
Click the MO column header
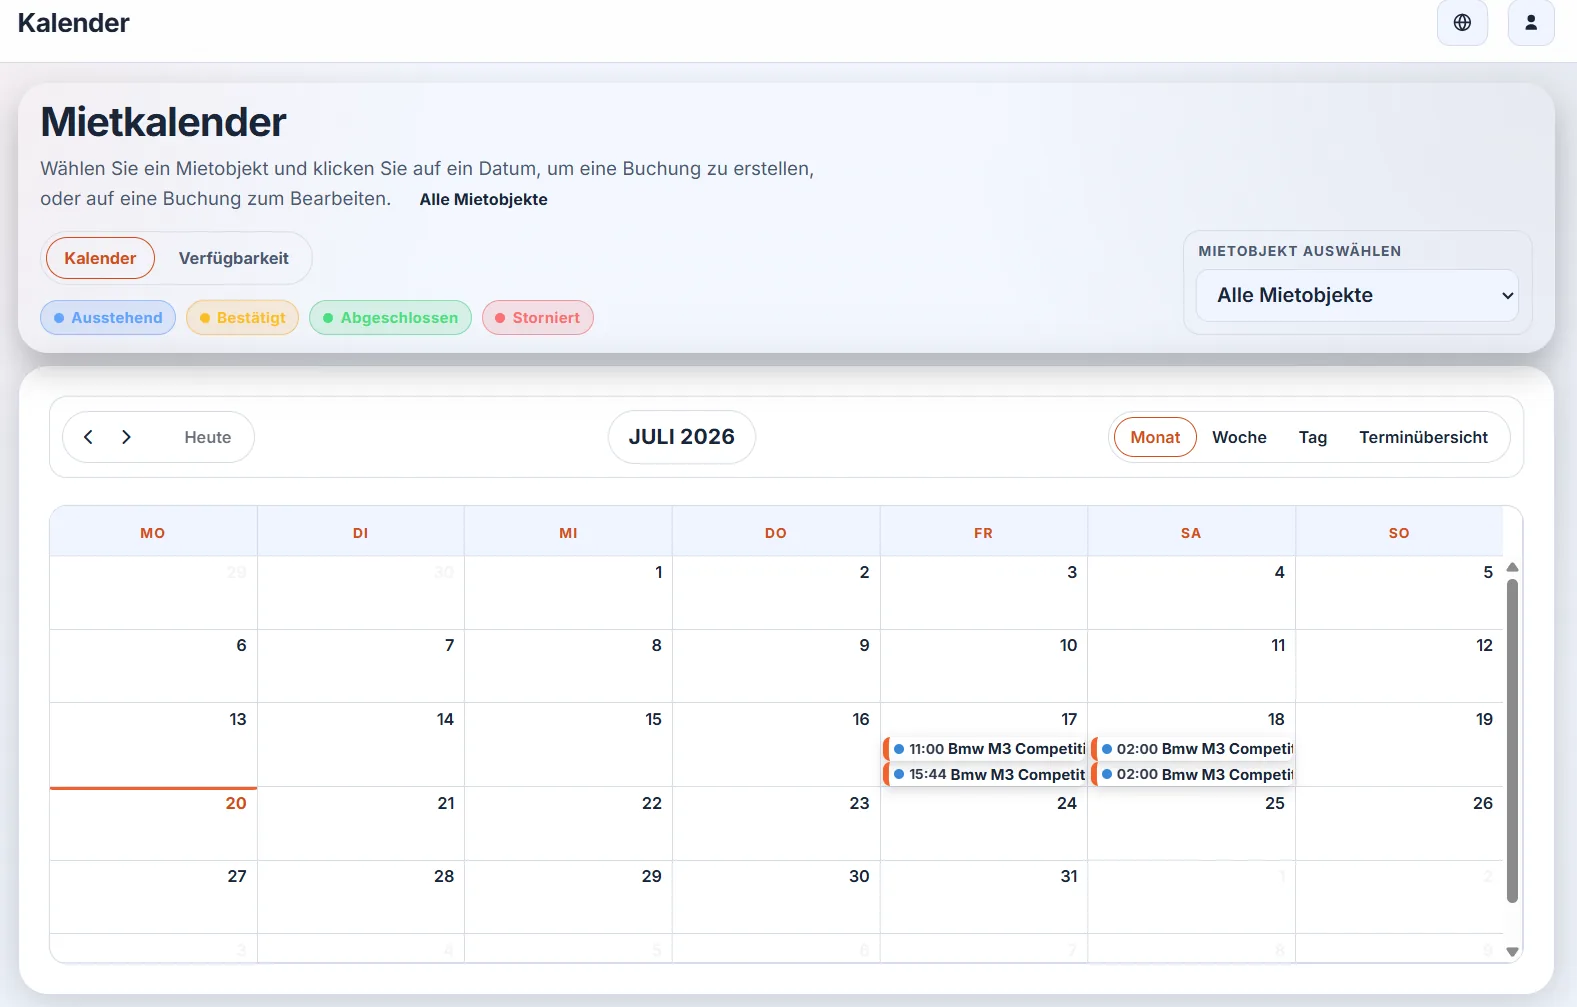click(153, 533)
